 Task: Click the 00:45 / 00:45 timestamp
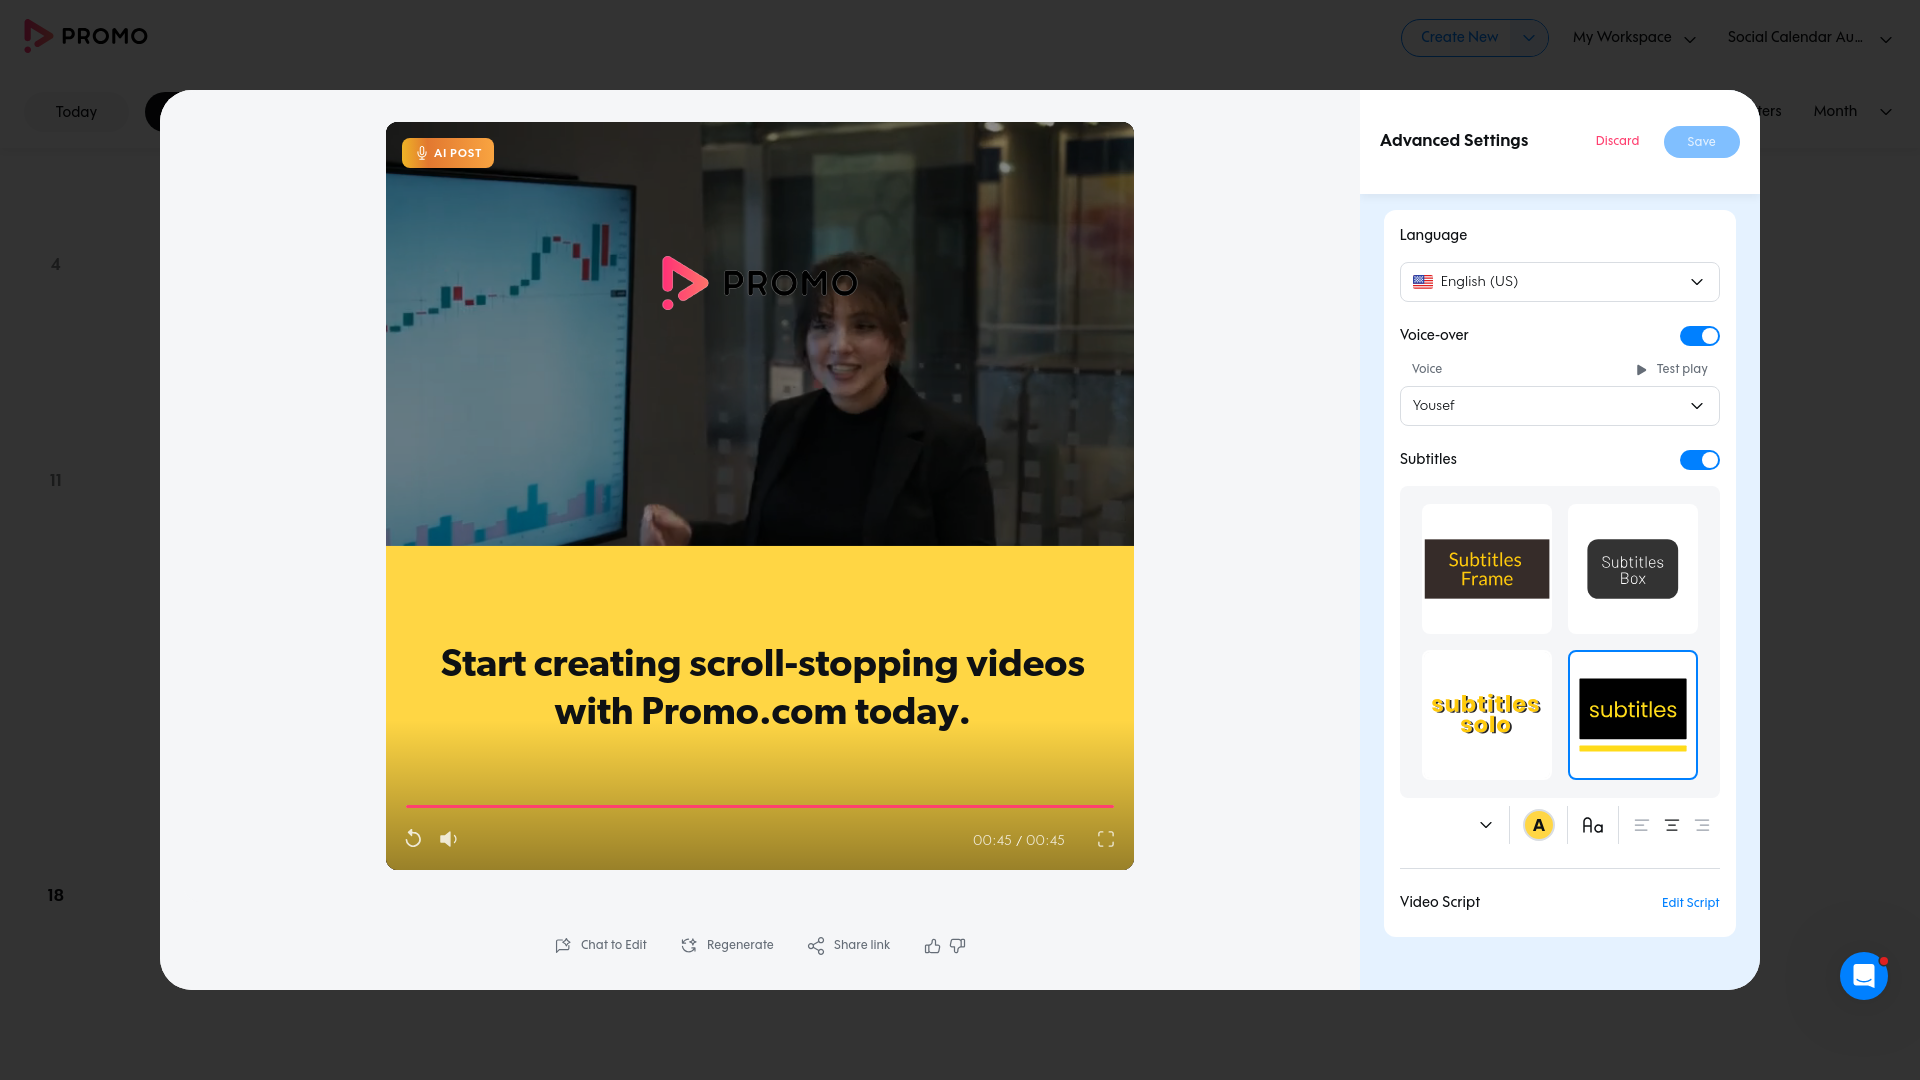coord(1018,840)
